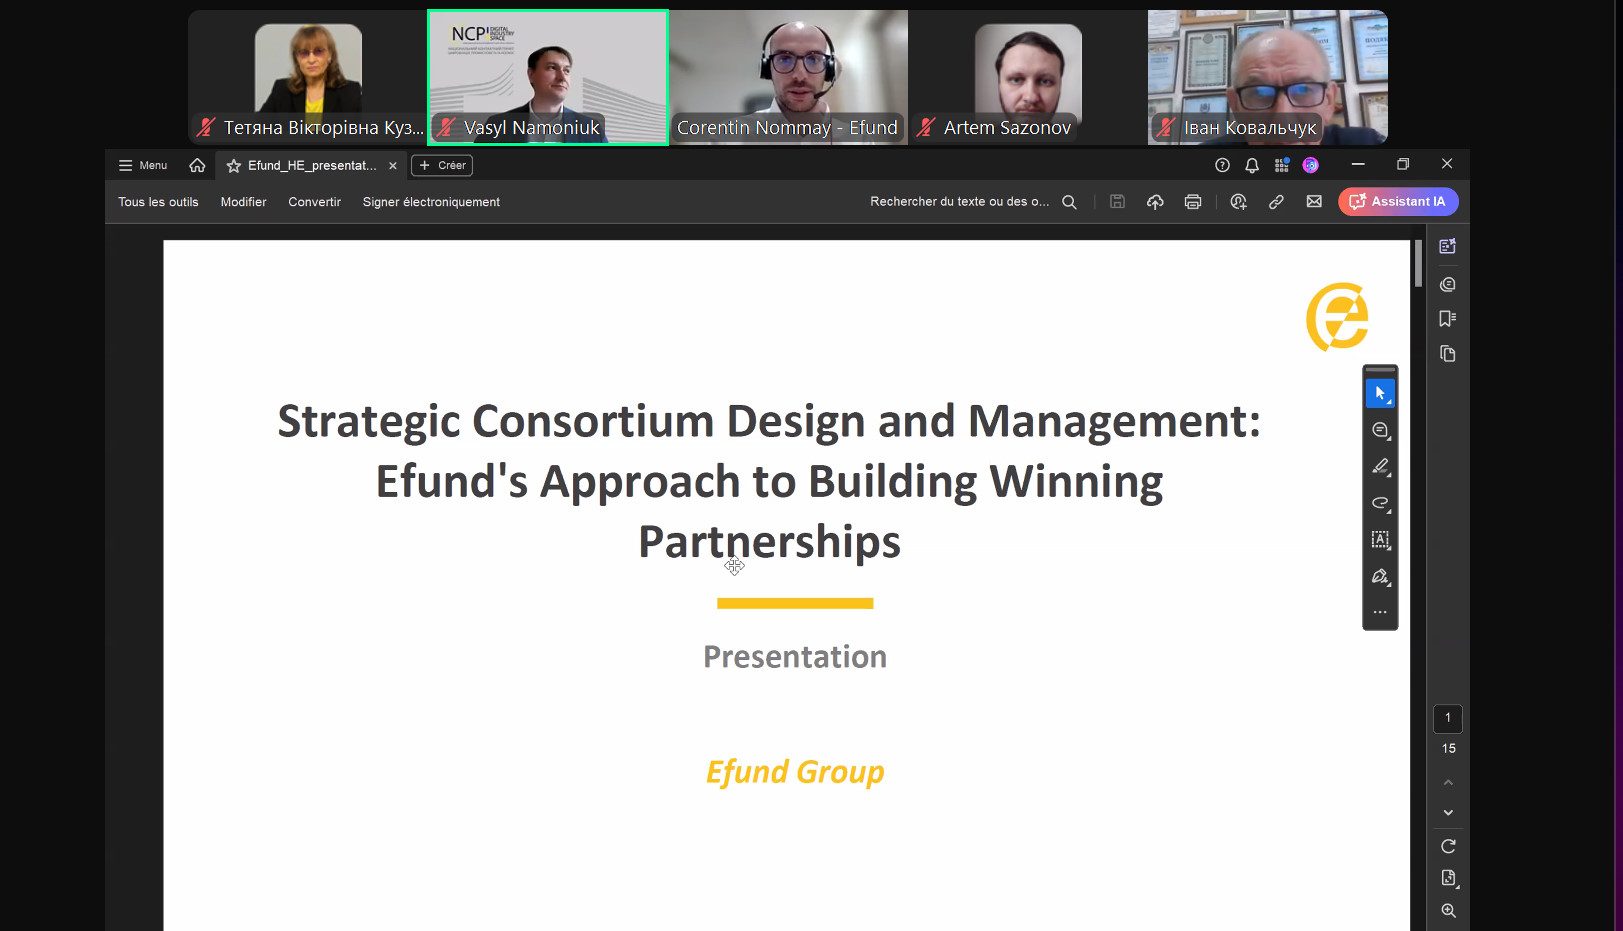Viewport: 1623px width, 931px height.
Task: Choose the freehand draw tool
Action: [1380, 503]
